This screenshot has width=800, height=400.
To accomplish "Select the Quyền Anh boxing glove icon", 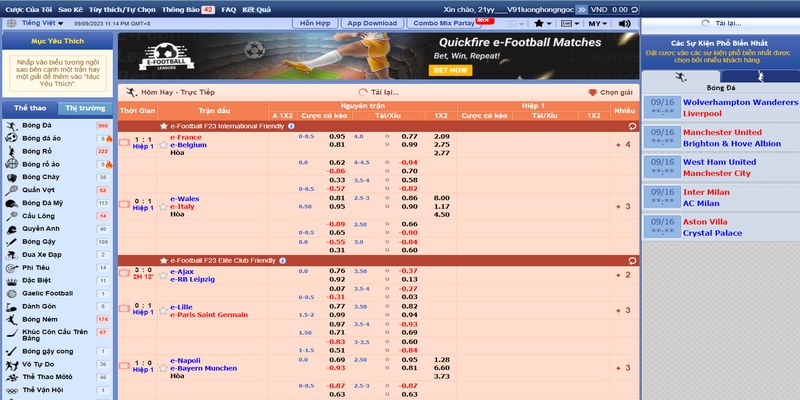I will click(x=11, y=229).
